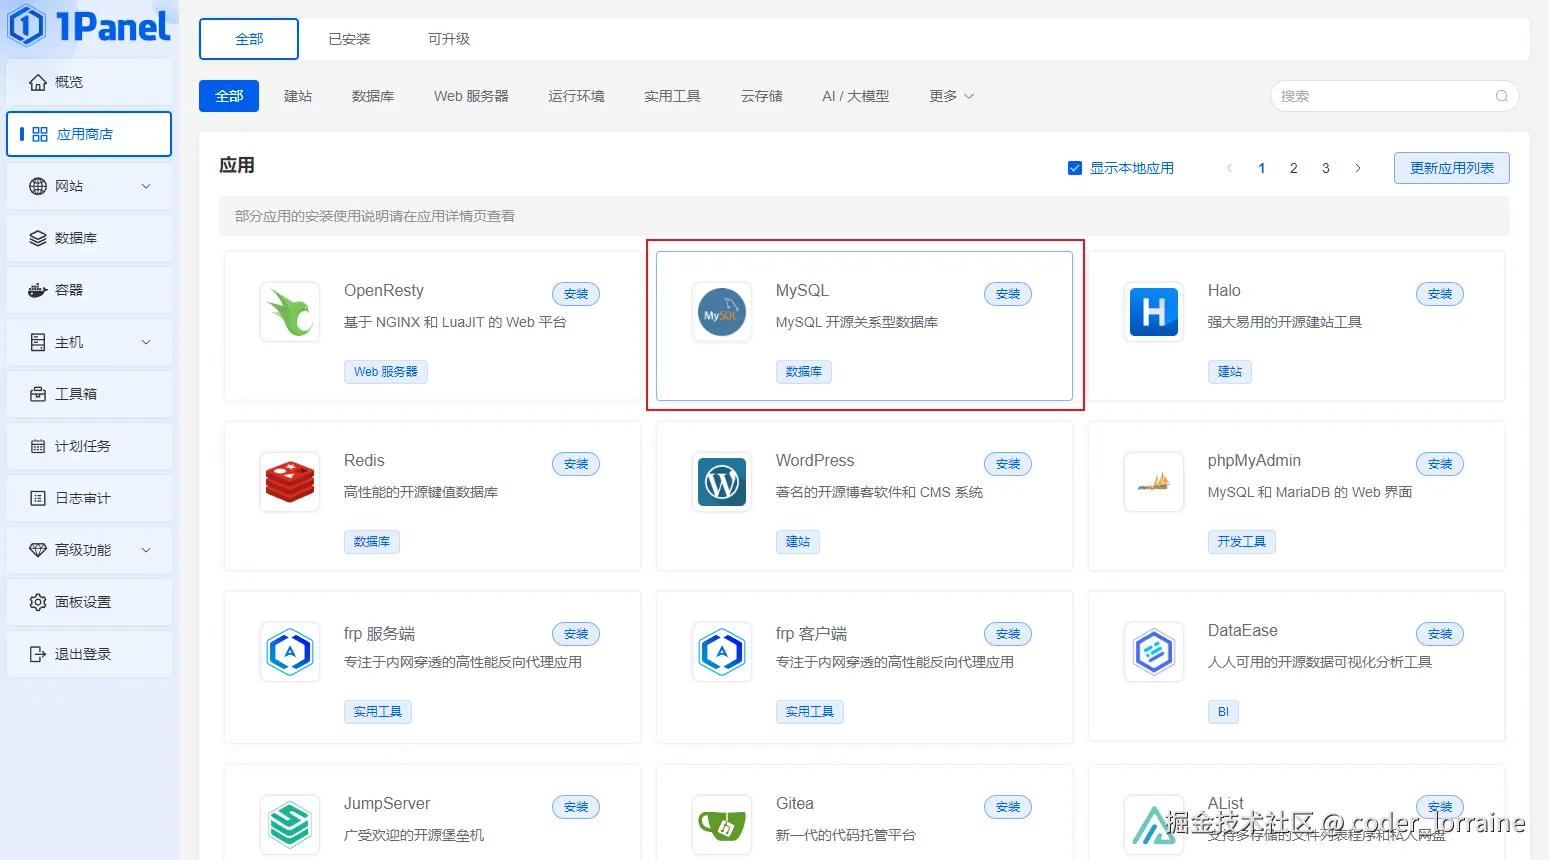Install the phpMyAdmin app
Screen dimensions: 1549x860
pyautogui.click(x=1440, y=464)
